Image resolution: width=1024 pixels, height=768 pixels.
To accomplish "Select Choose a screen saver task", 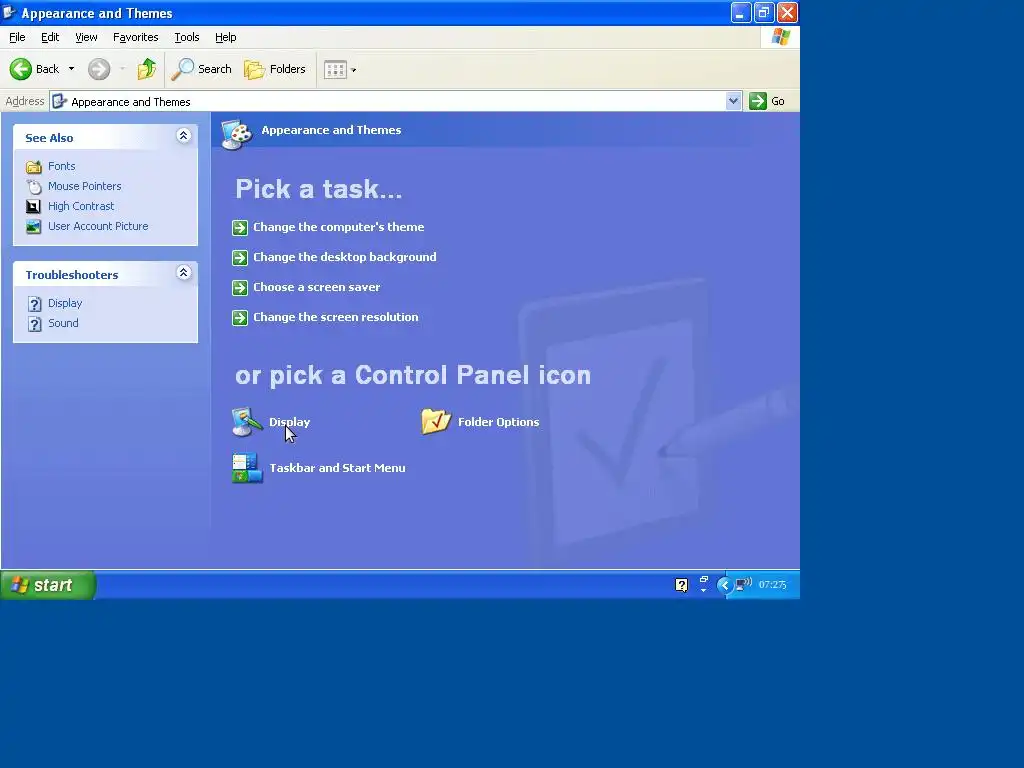I will [317, 287].
